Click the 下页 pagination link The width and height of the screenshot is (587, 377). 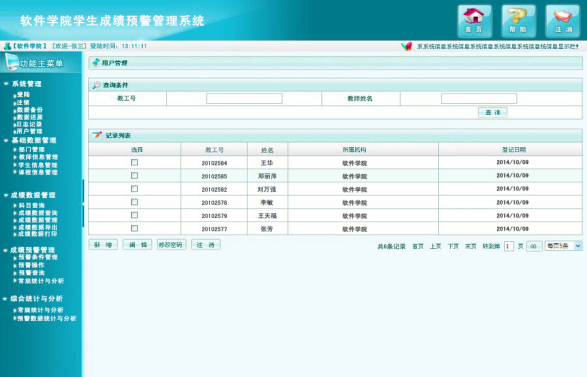click(453, 246)
